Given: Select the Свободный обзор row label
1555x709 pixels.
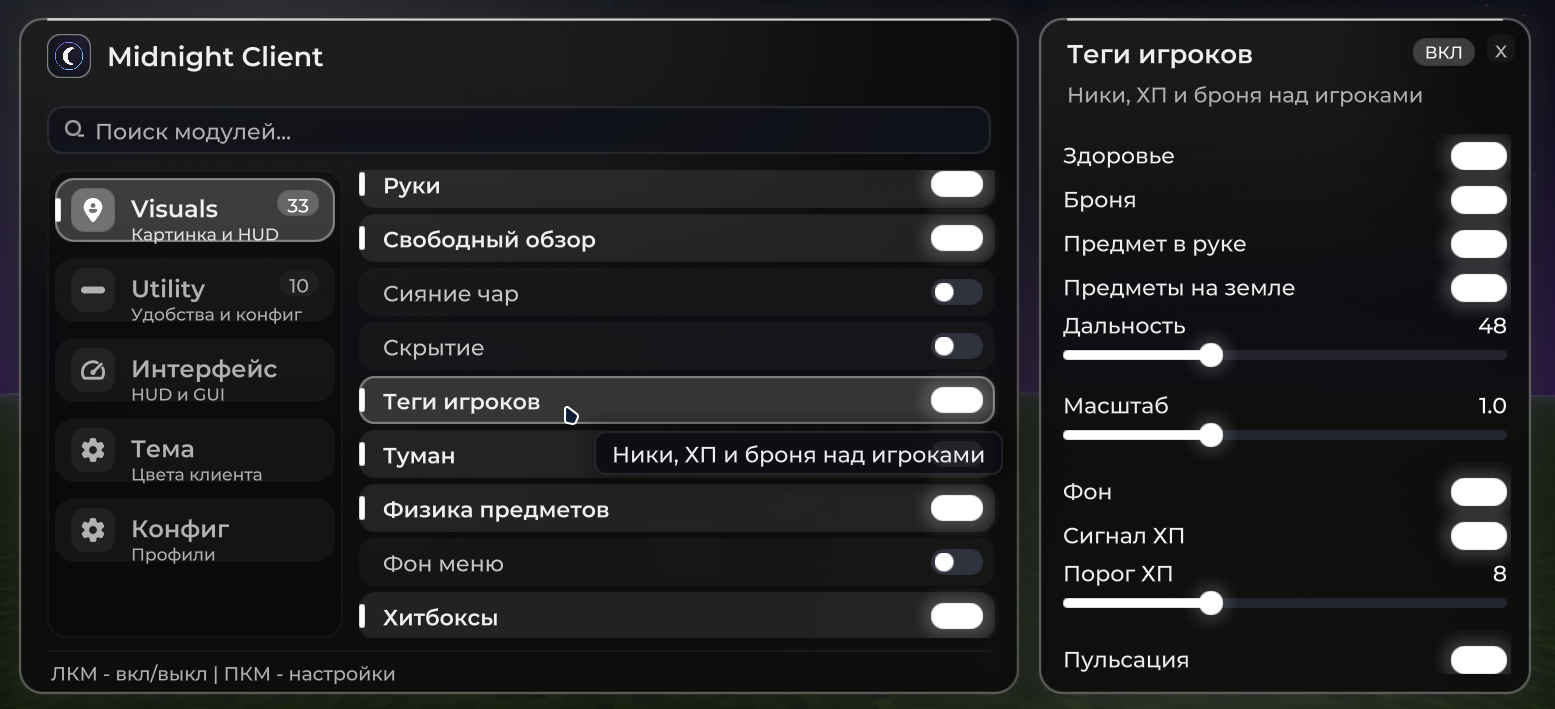Looking at the screenshot, I should 489,240.
